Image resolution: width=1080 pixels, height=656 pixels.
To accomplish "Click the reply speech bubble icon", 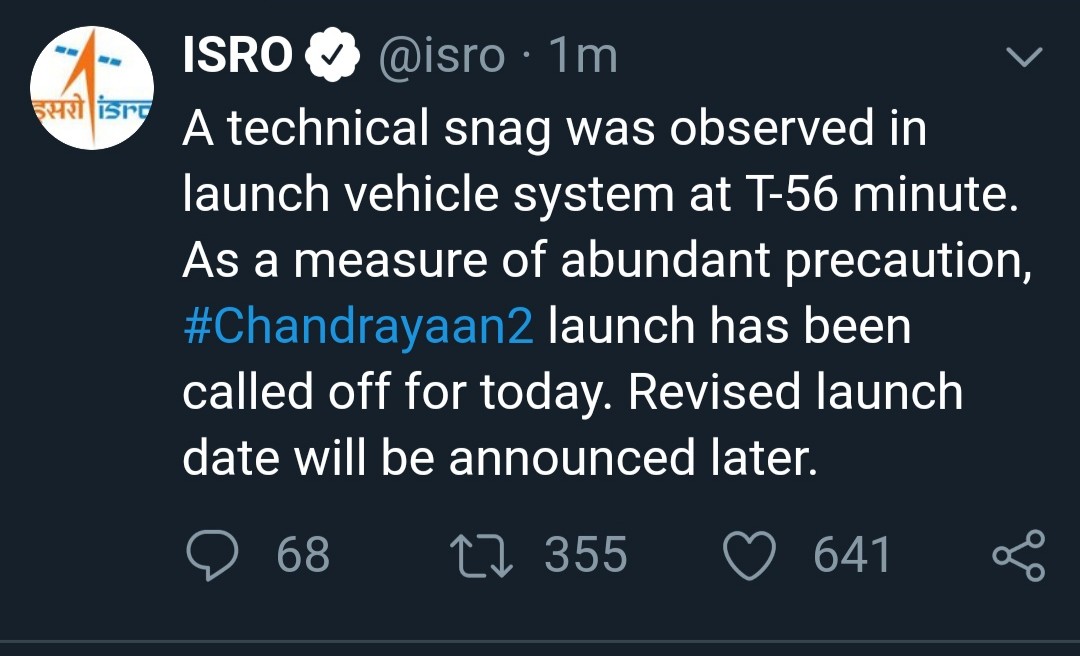I will [x=212, y=555].
